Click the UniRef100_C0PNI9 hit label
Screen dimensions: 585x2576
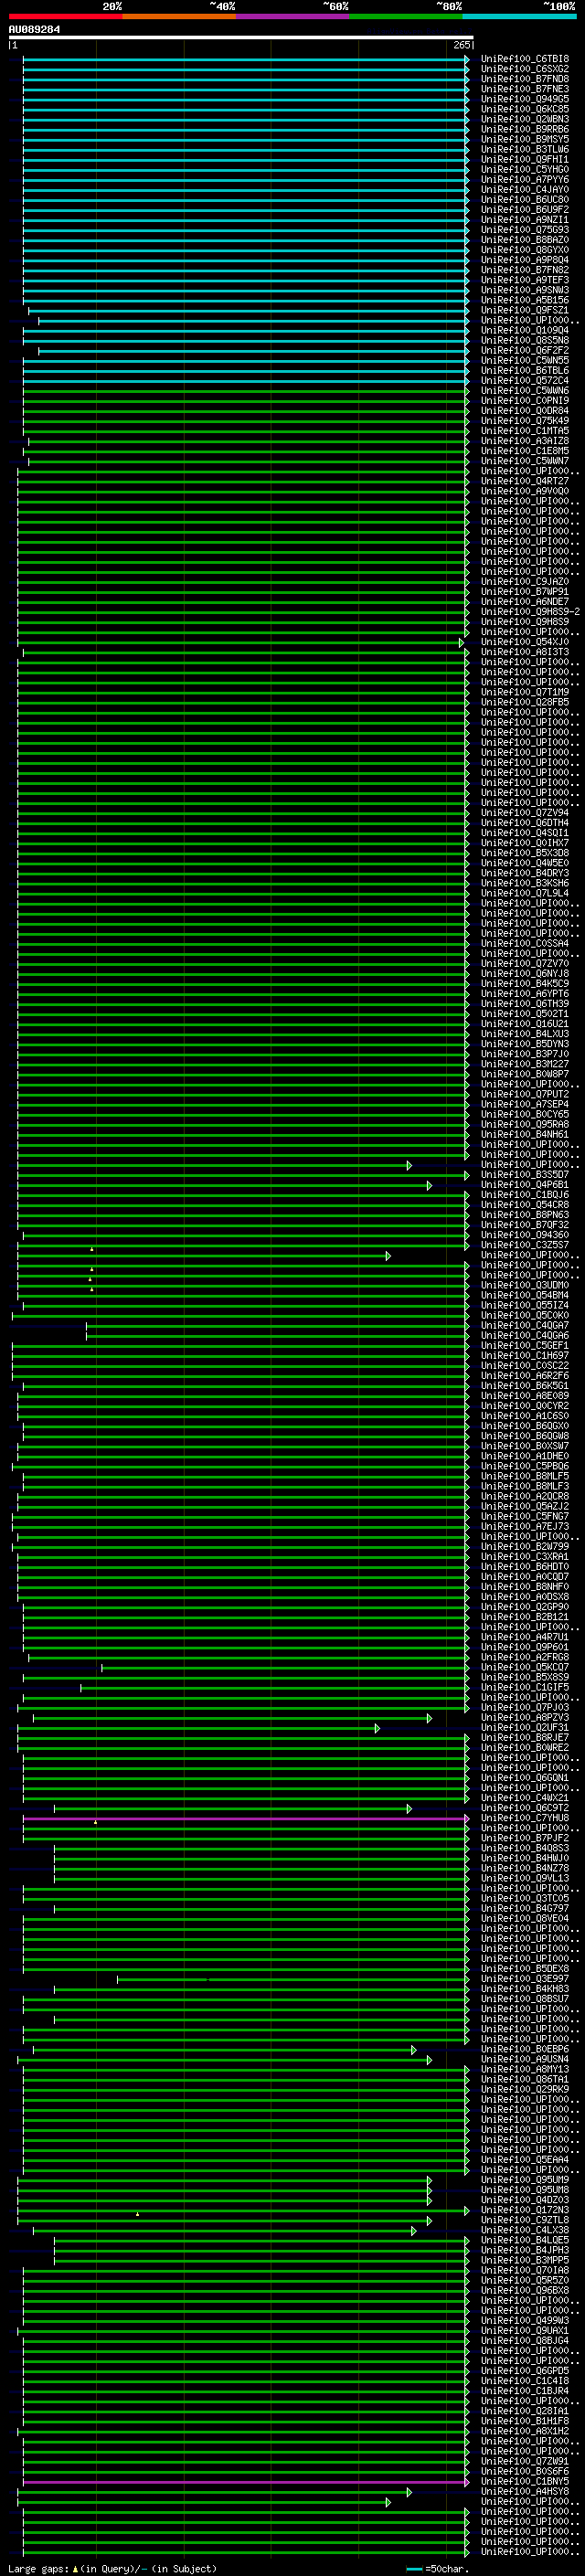coord(525,401)
